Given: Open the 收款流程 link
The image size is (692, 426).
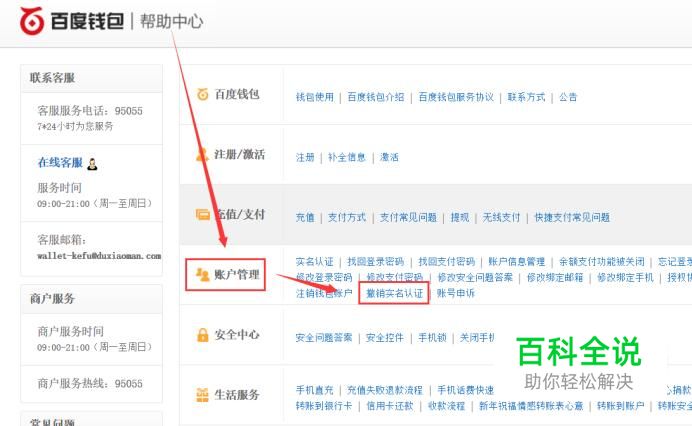Looking at the screenshot, I should (446, 406).
